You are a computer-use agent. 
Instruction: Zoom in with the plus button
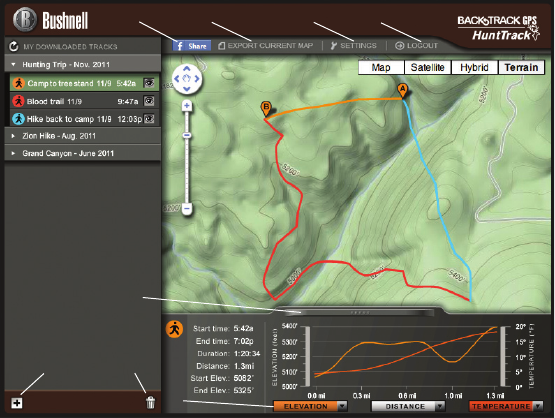pos(187,105)
